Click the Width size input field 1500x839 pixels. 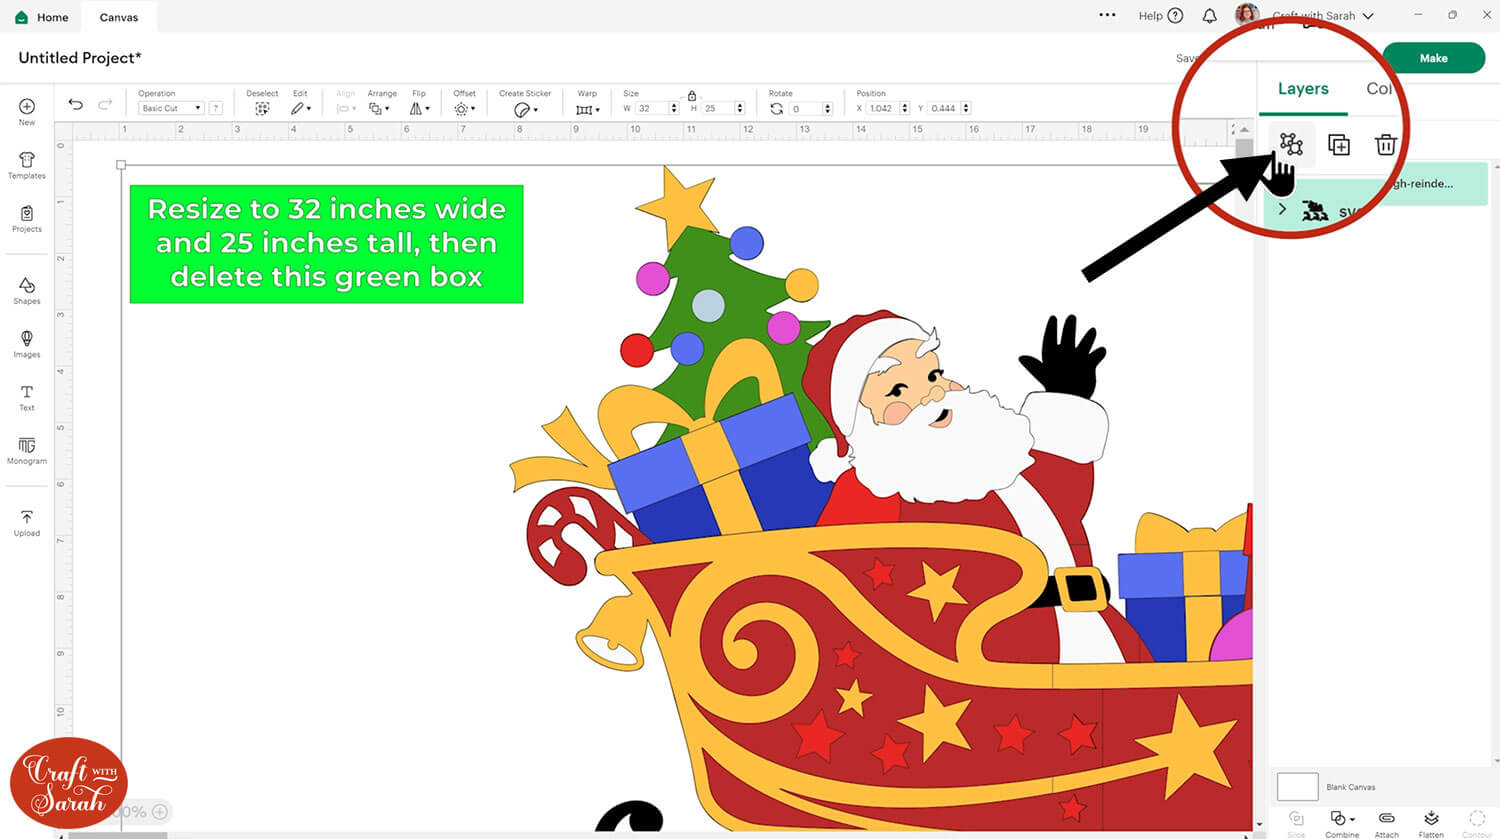pyautogui.click(x=651, y=108)
